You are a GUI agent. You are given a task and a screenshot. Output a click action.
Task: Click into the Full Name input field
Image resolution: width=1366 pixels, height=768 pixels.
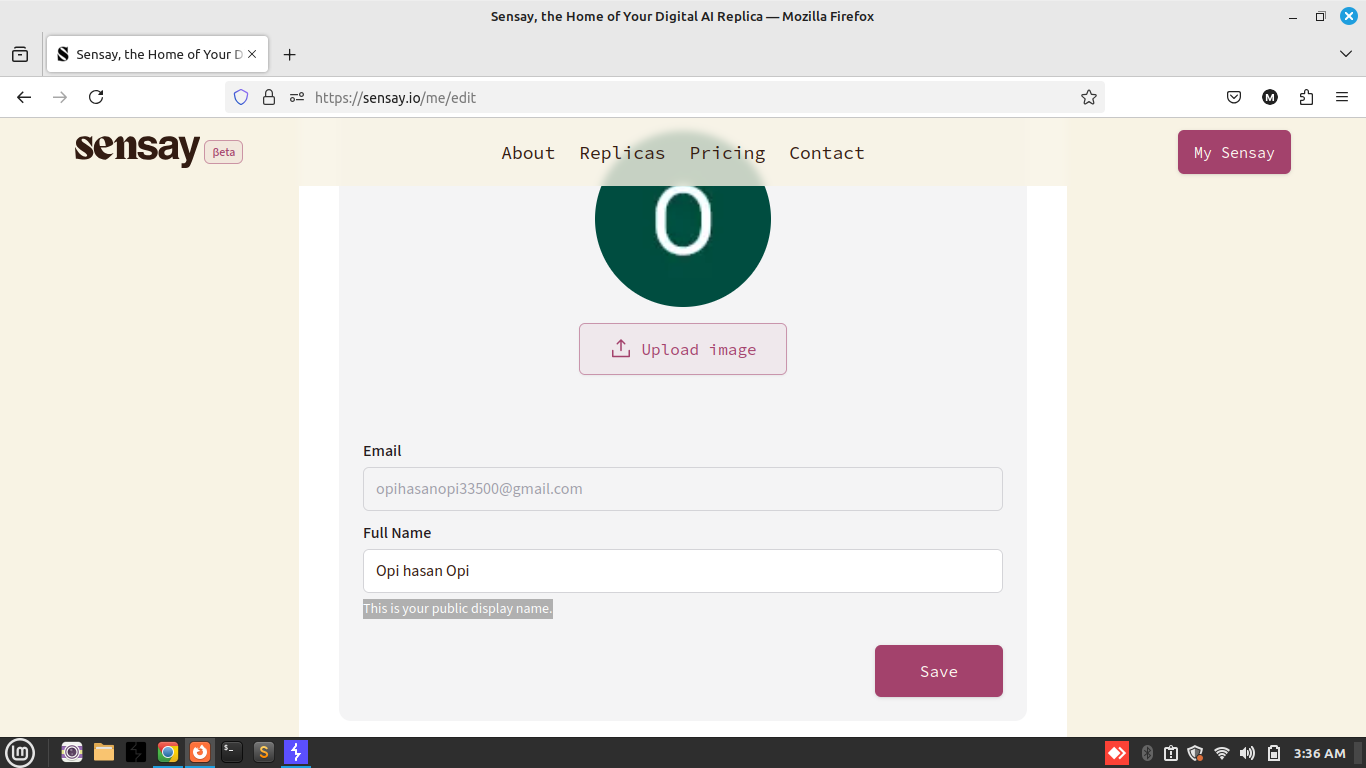pos(682,571)
